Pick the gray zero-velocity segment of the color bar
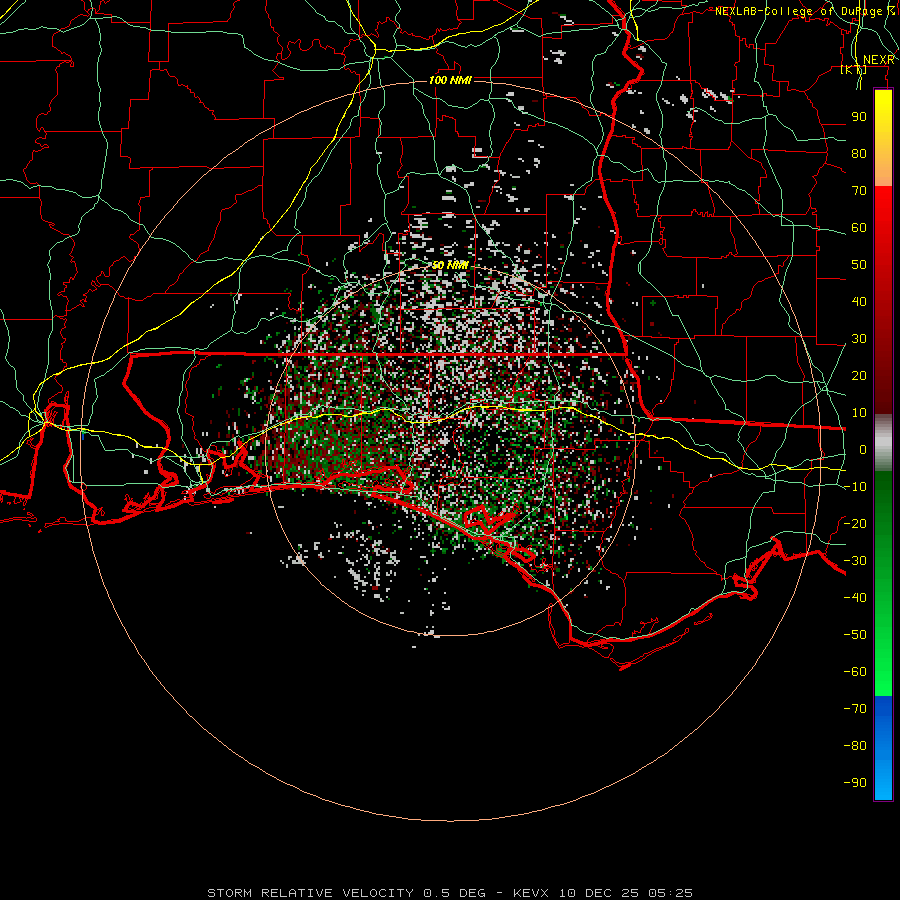Image resolution: width=900 pixels, height=900 pixels. click(883, 443)
